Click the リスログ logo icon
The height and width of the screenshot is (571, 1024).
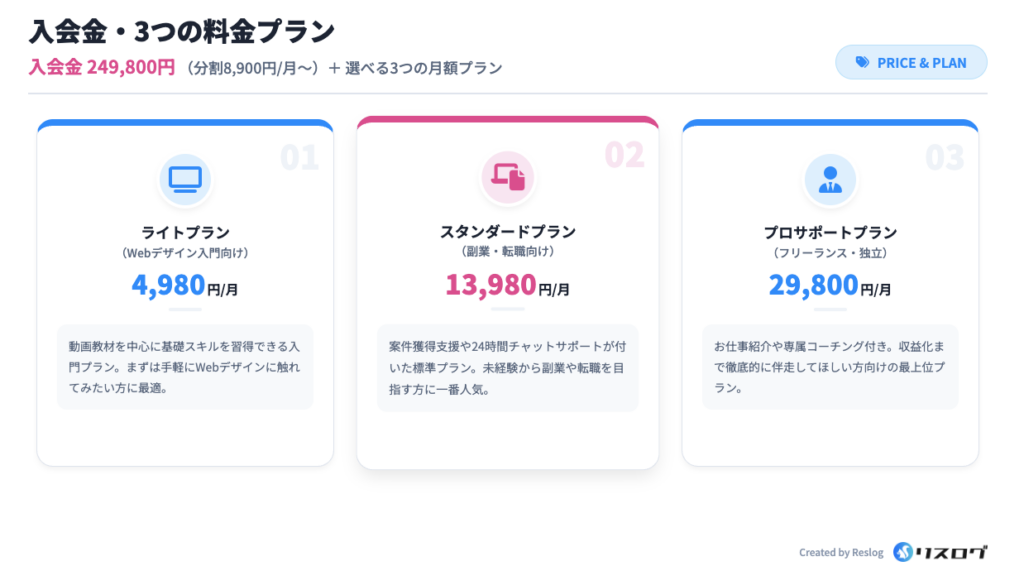904,552
